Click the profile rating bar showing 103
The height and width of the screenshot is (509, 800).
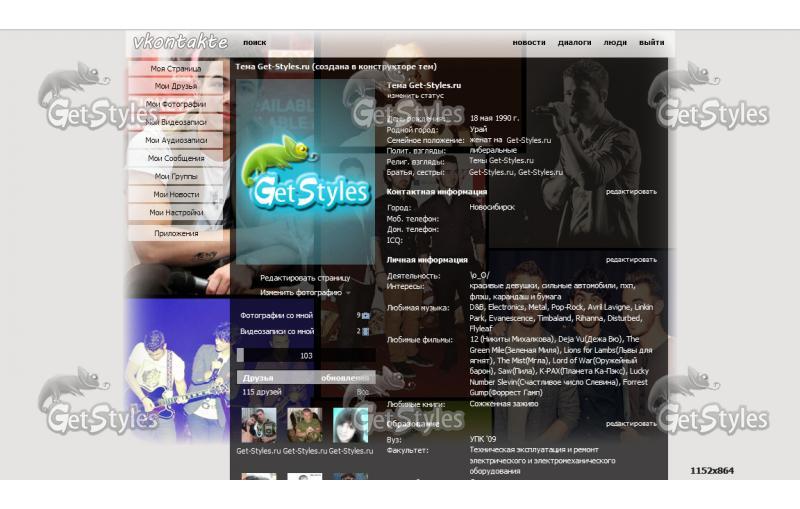[305, 355]
